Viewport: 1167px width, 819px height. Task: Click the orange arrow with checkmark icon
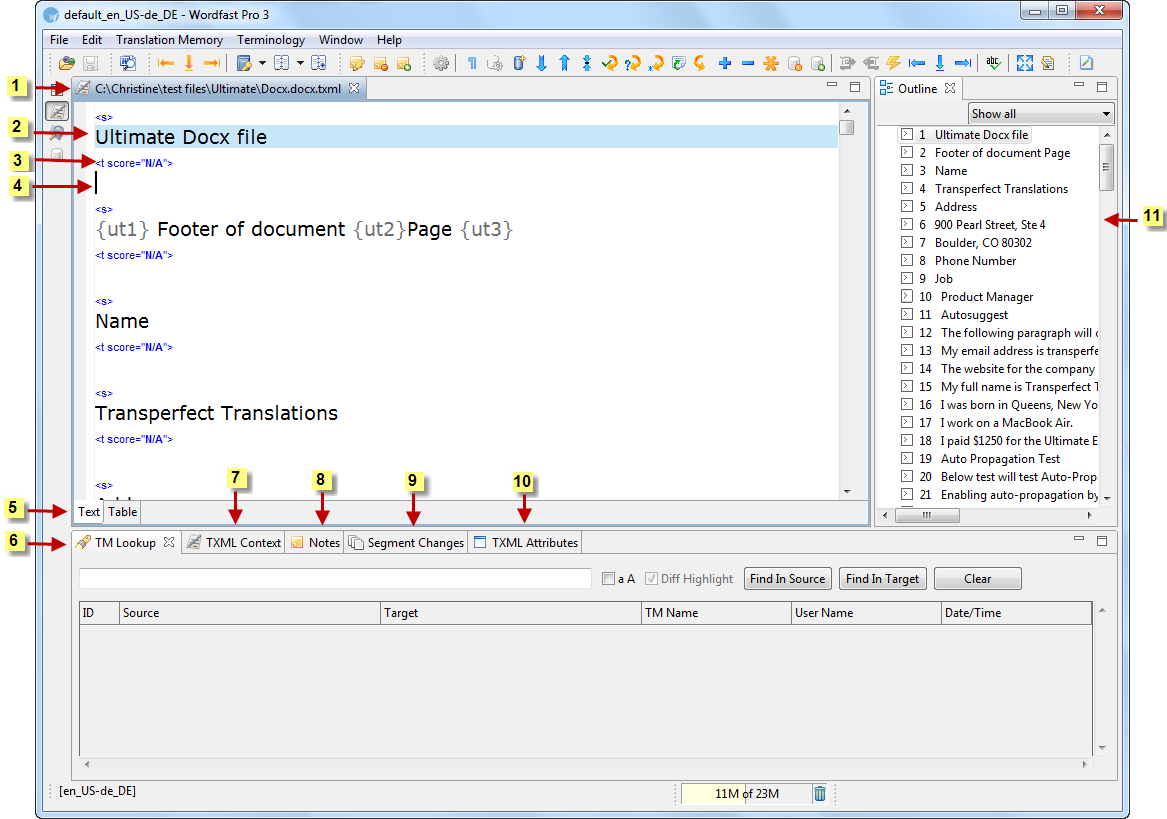pyautogui.click(x=610, y=63)
